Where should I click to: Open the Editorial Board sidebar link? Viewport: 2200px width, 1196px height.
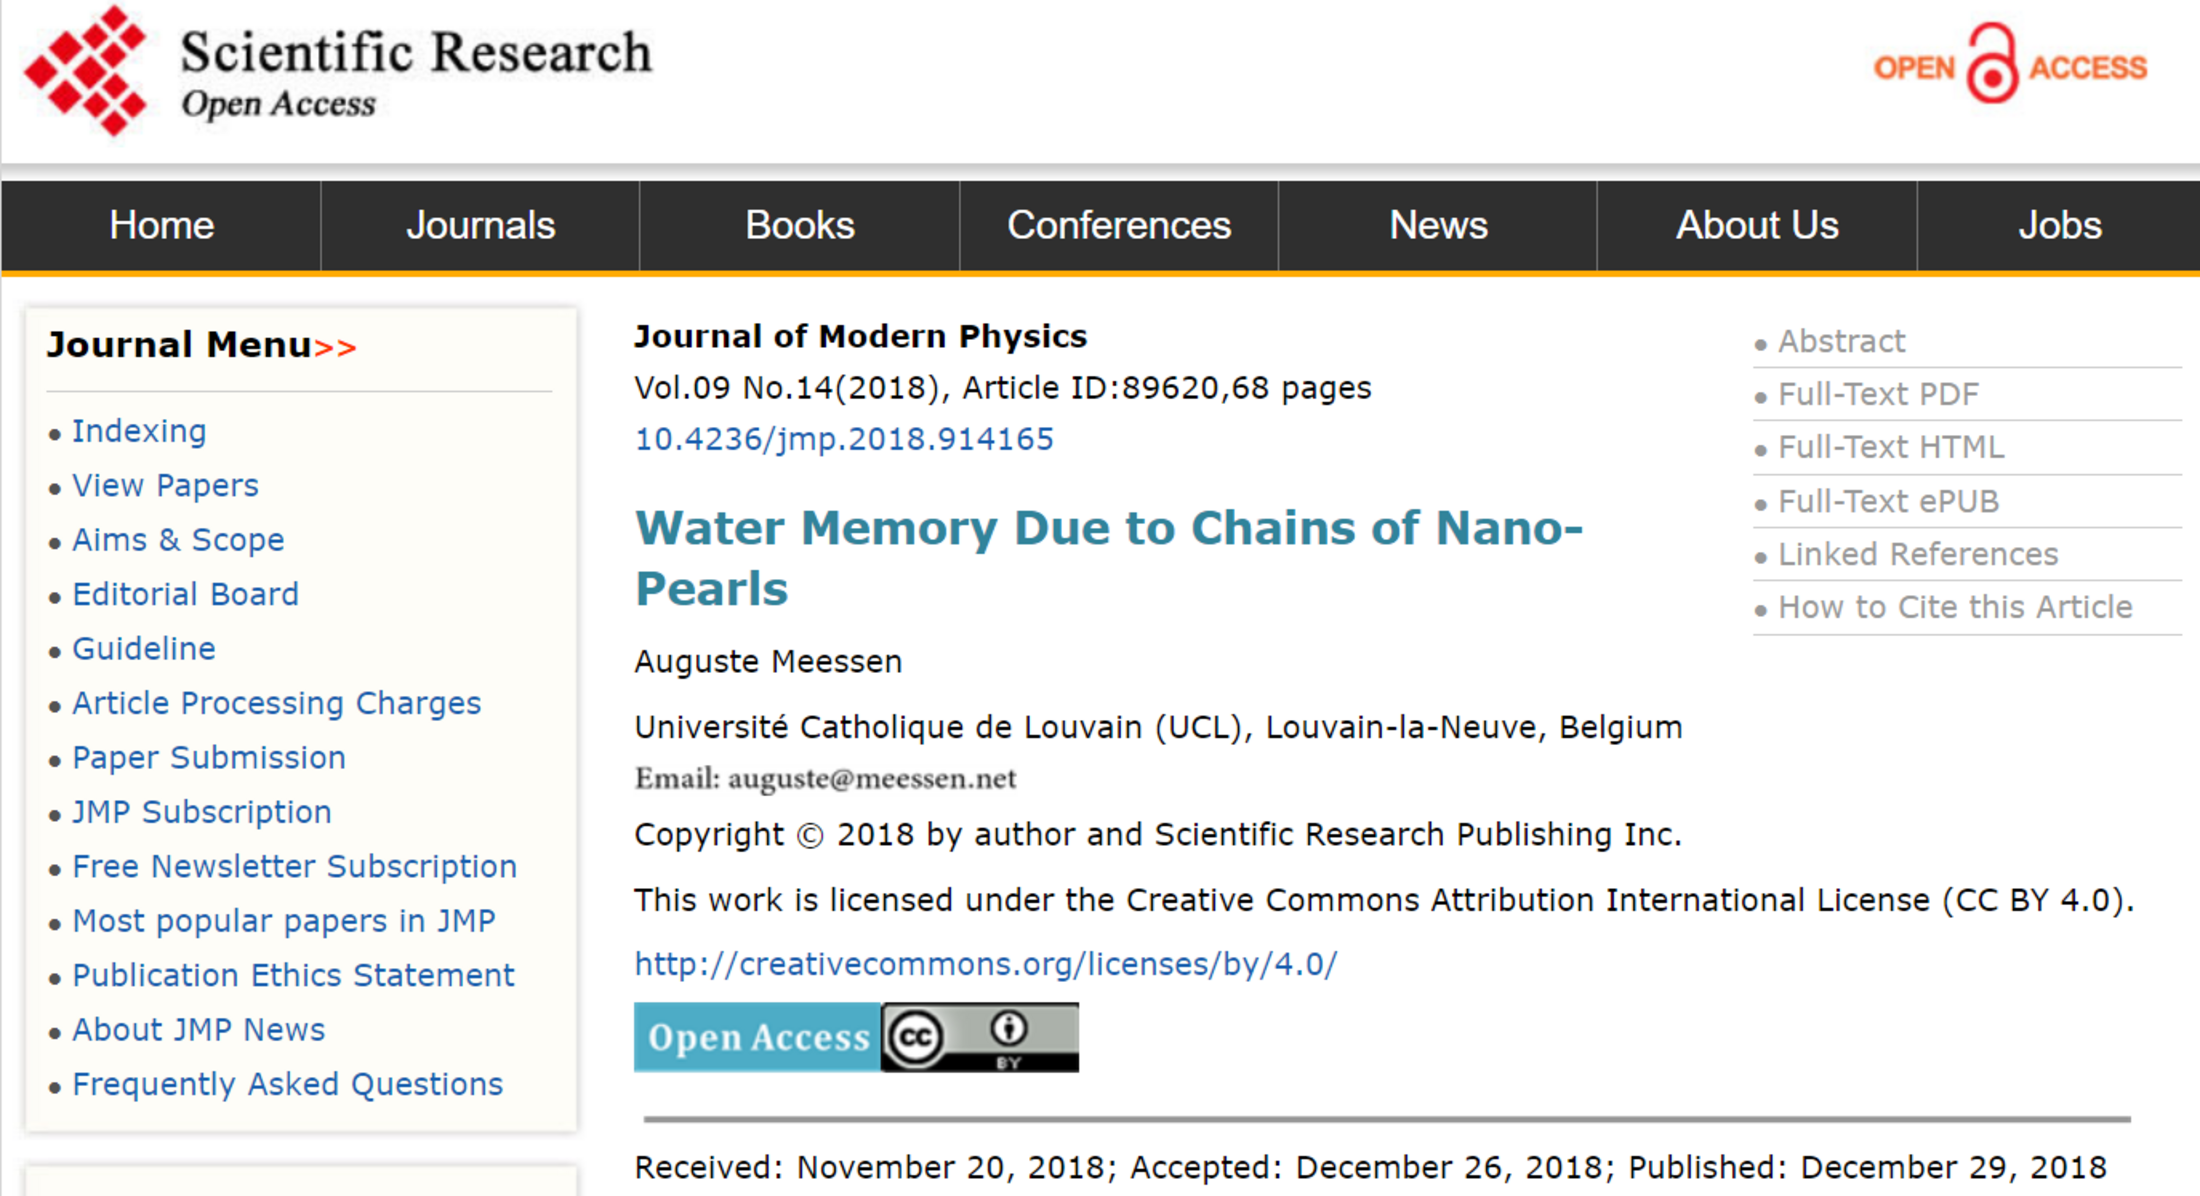pos(185,594)
